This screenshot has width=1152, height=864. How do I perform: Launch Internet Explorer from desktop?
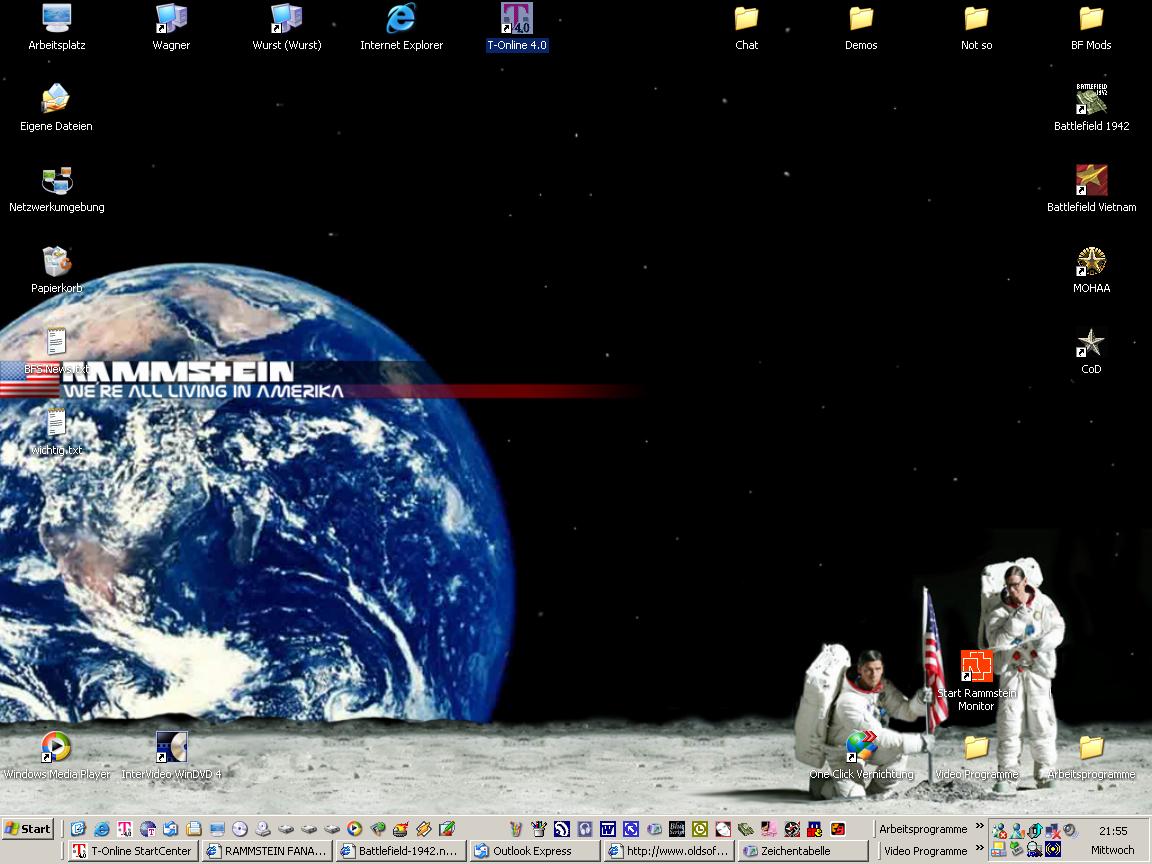pyautogui.click(x=401, y=27)
